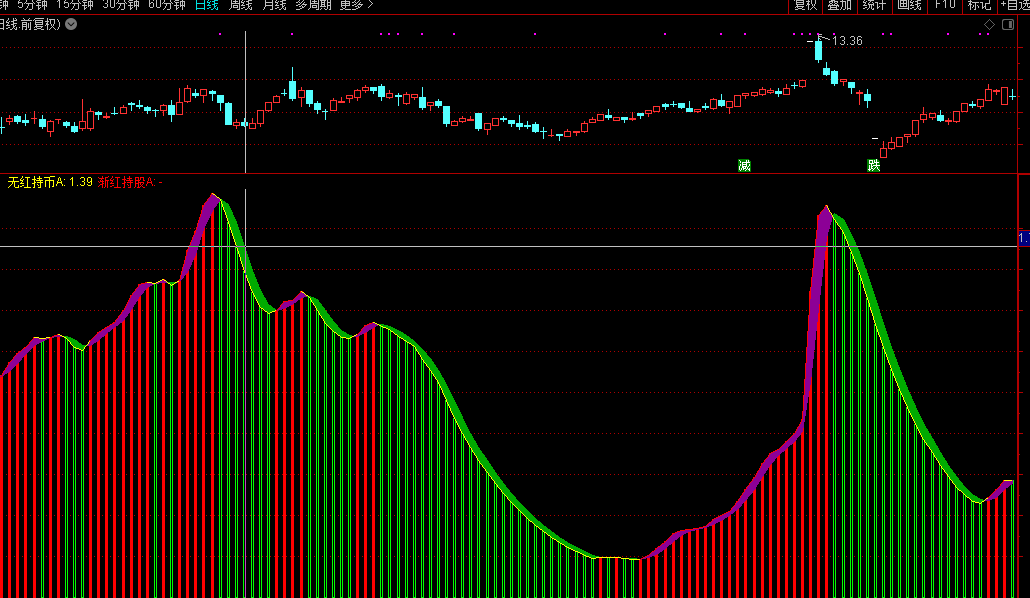Click the green 减 signal marker
Viewport: 1030px width, 598px height.
pyautogui.click(x=744, y=165)
